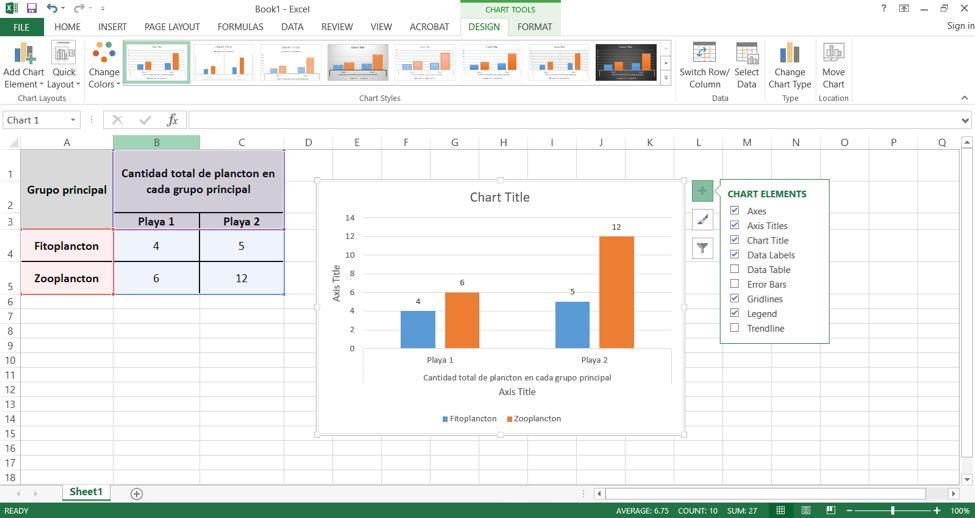Open Add Chart Element menu
Screen dimensions: 975x518
click(x=24, y=66)
